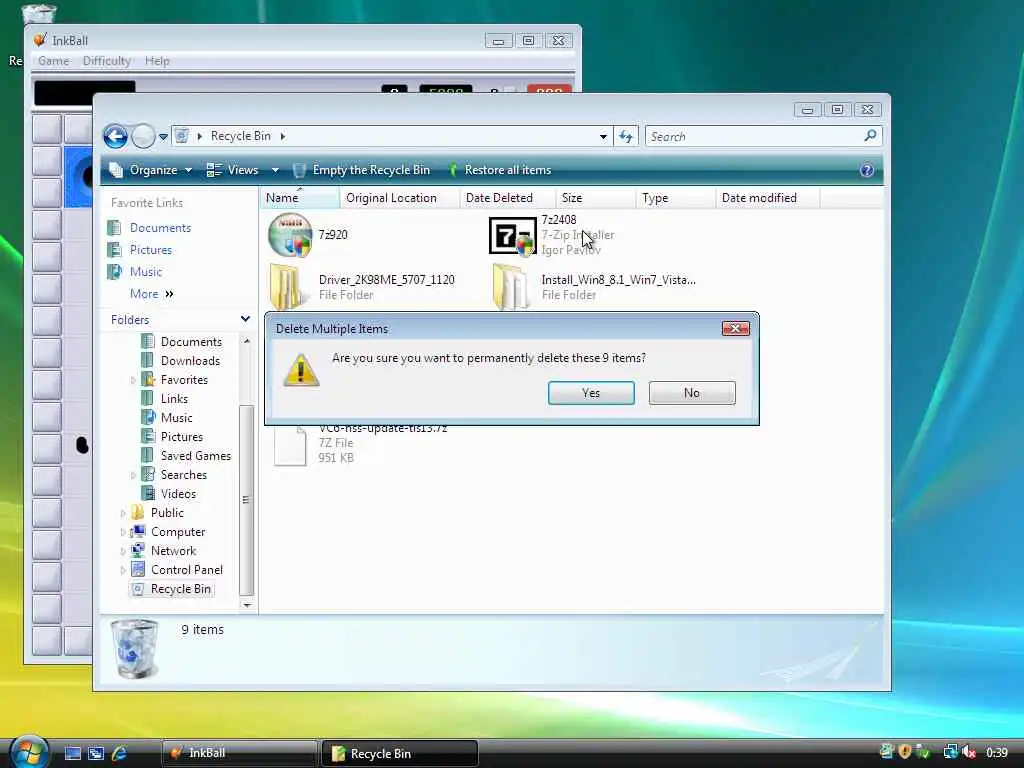1024x768 pixels.
Task: Click the Windows Start orb
Action: coord(28,752)
